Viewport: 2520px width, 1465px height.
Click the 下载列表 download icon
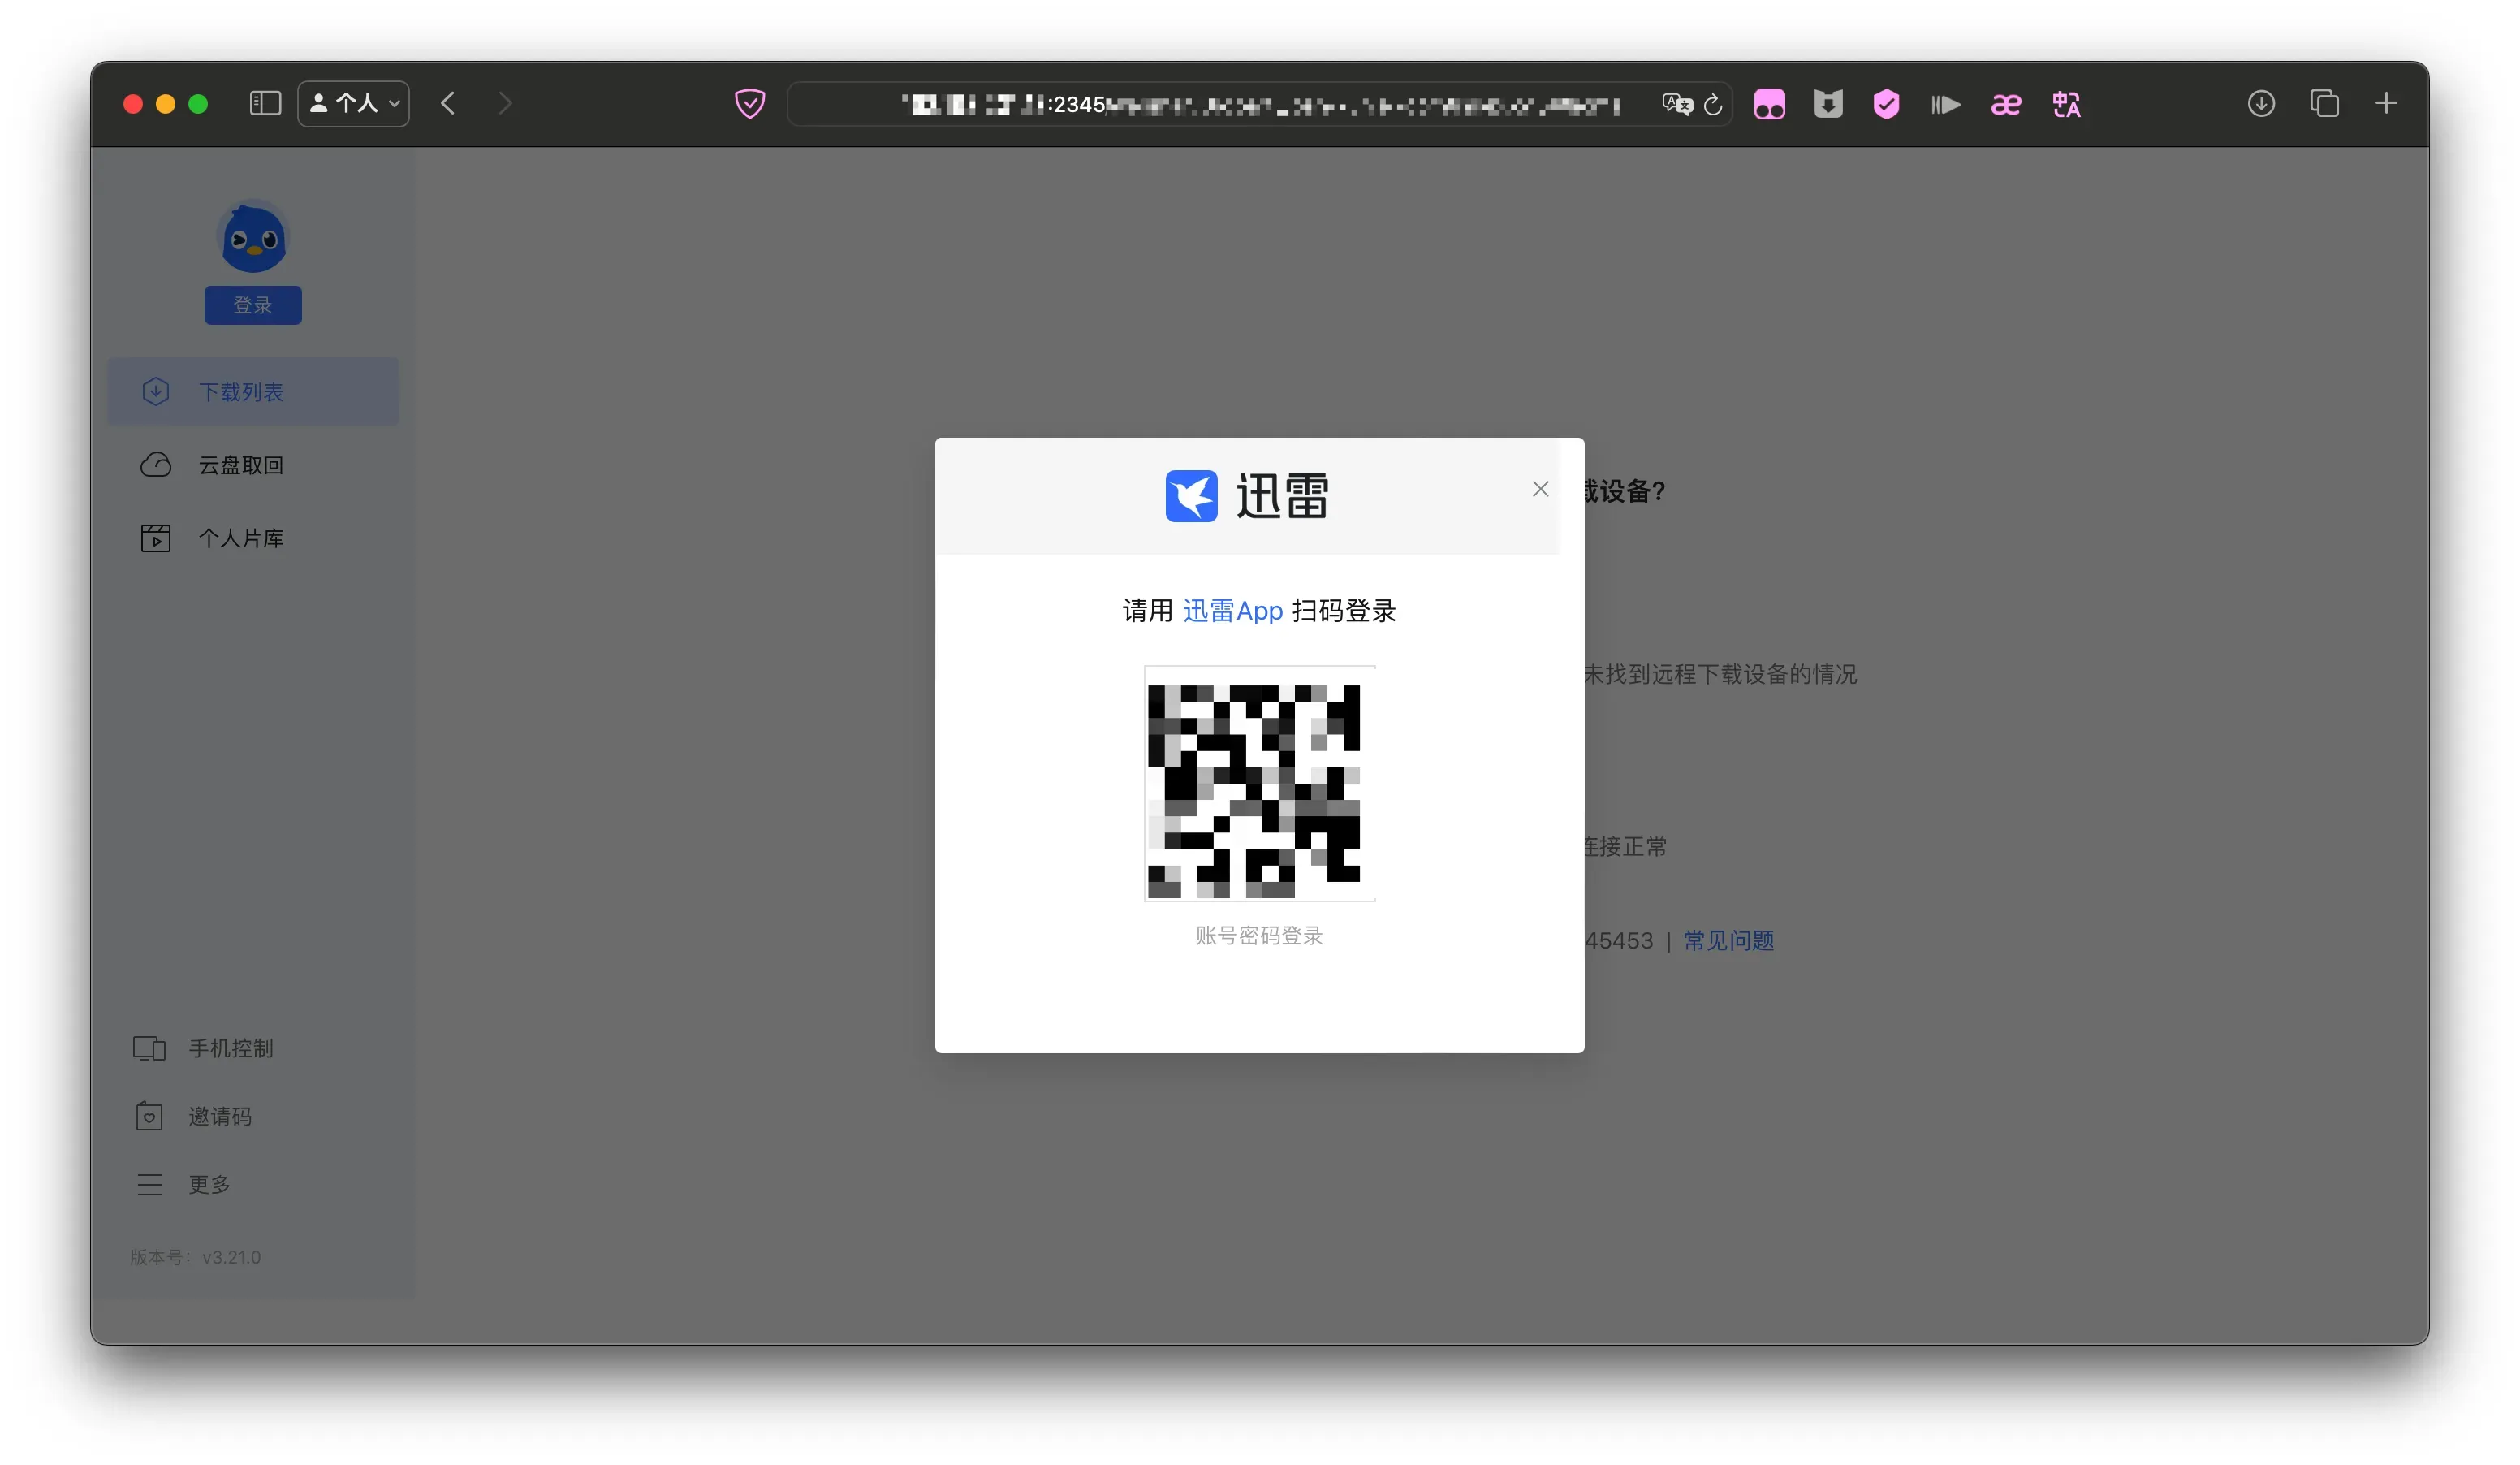(x=156, y=391)
